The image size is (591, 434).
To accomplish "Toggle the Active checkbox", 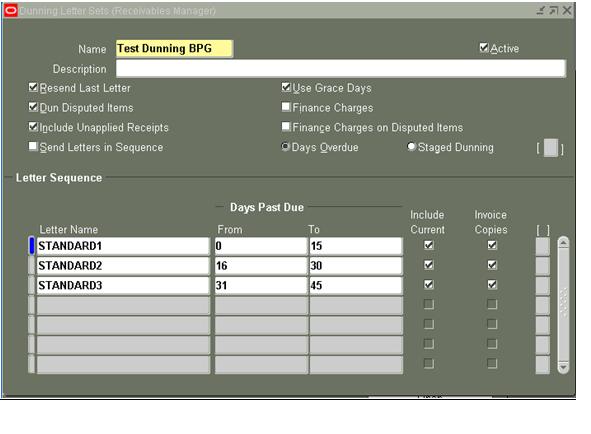I will (484, 48).
